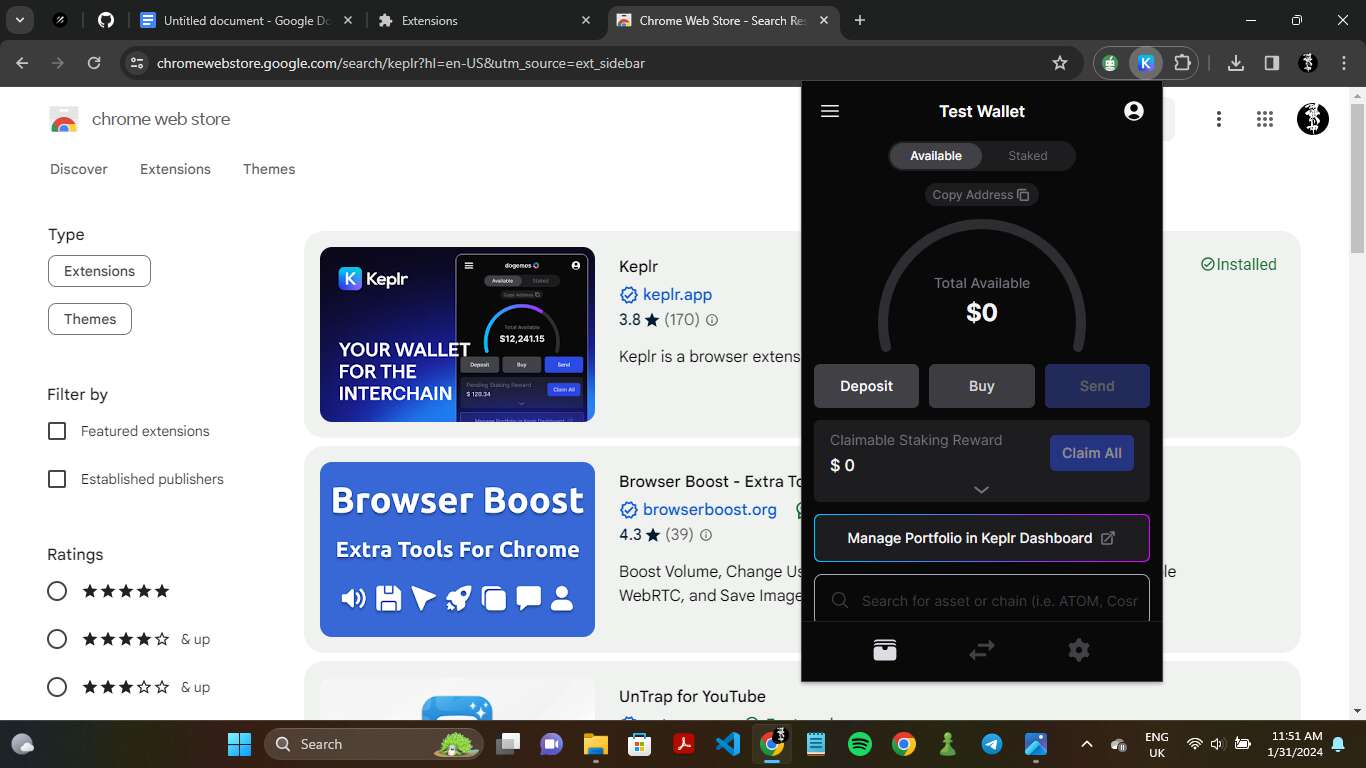This screenshot has width=1366, height=768.
Task: Open the Windows Start menu
Action: point(240,744)
